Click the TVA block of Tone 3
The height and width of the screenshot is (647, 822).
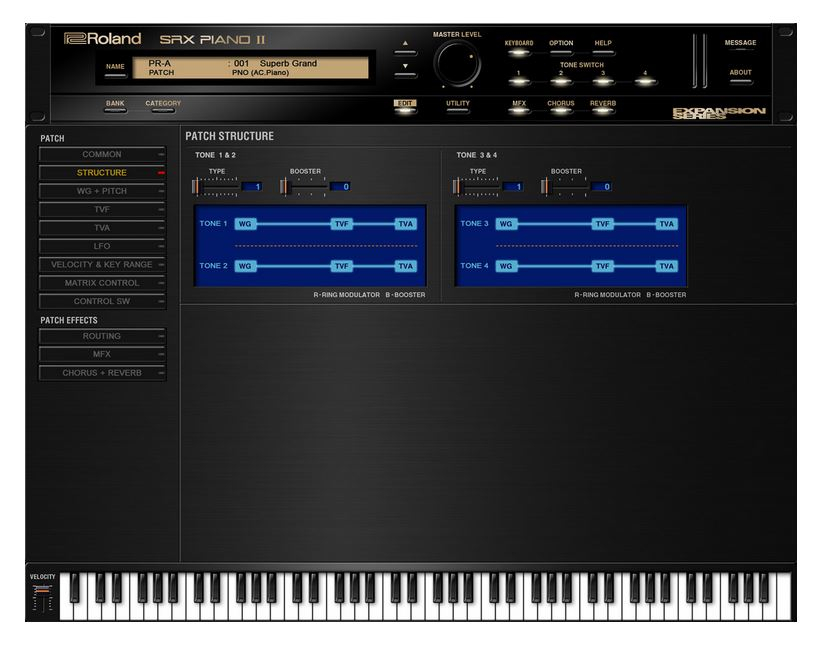(667, 224)
